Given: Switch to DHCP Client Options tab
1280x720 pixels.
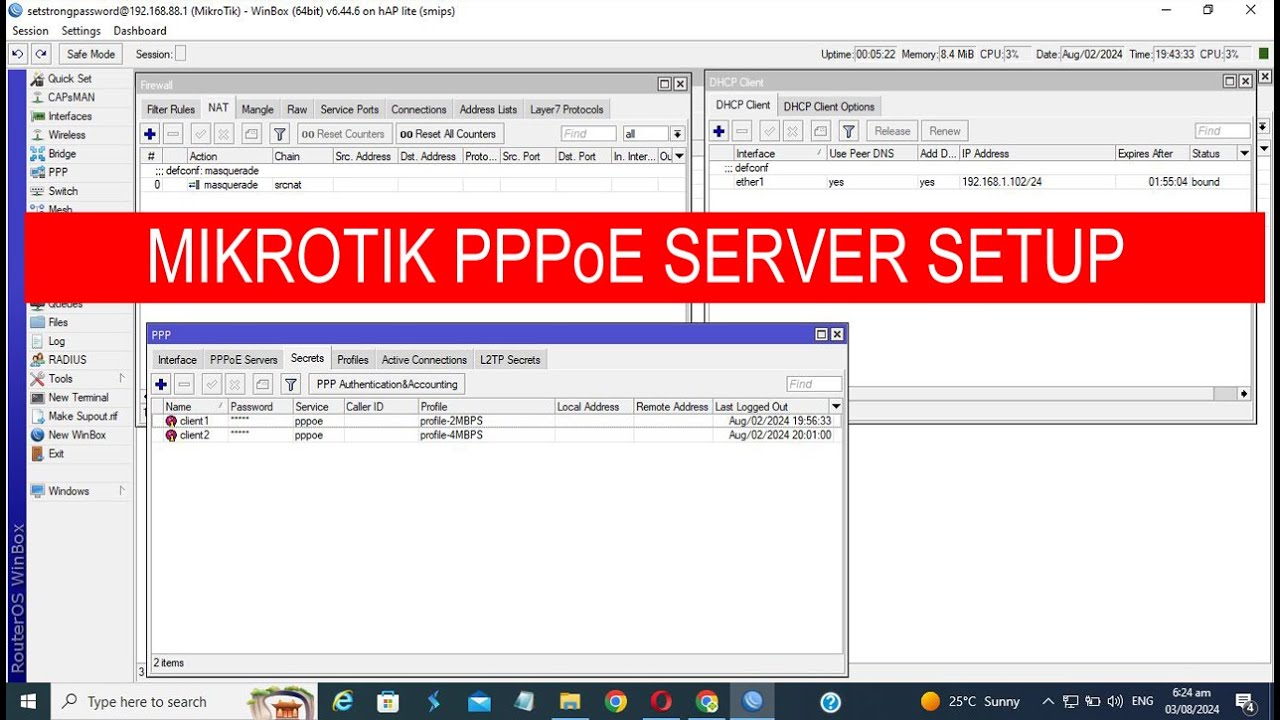Looking at the screenshot, I should (829, 107).
